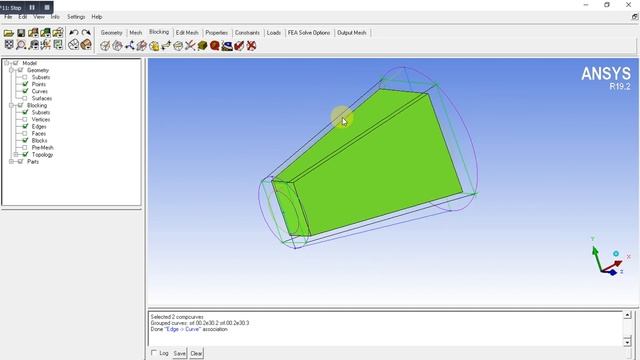The image size is (640, 360).
Task: Click the Save Project floppy icon
Action: 21,33
